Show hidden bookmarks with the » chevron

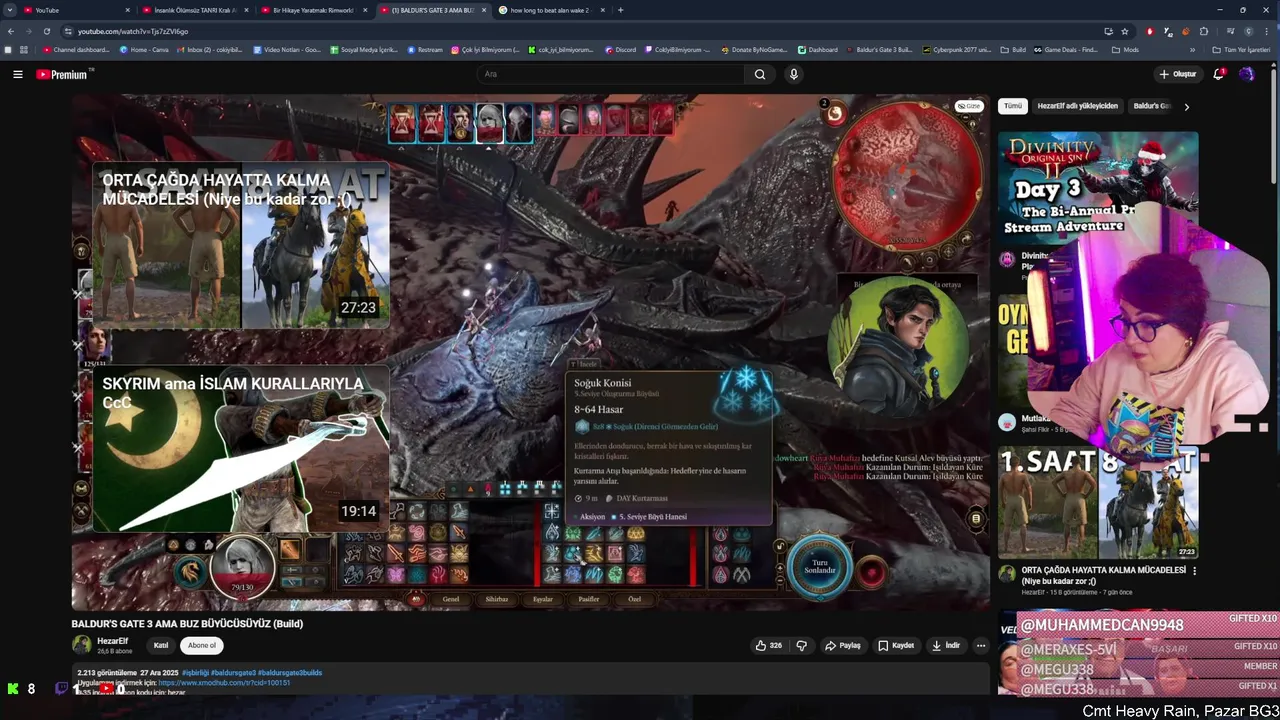coord(1192,49)
